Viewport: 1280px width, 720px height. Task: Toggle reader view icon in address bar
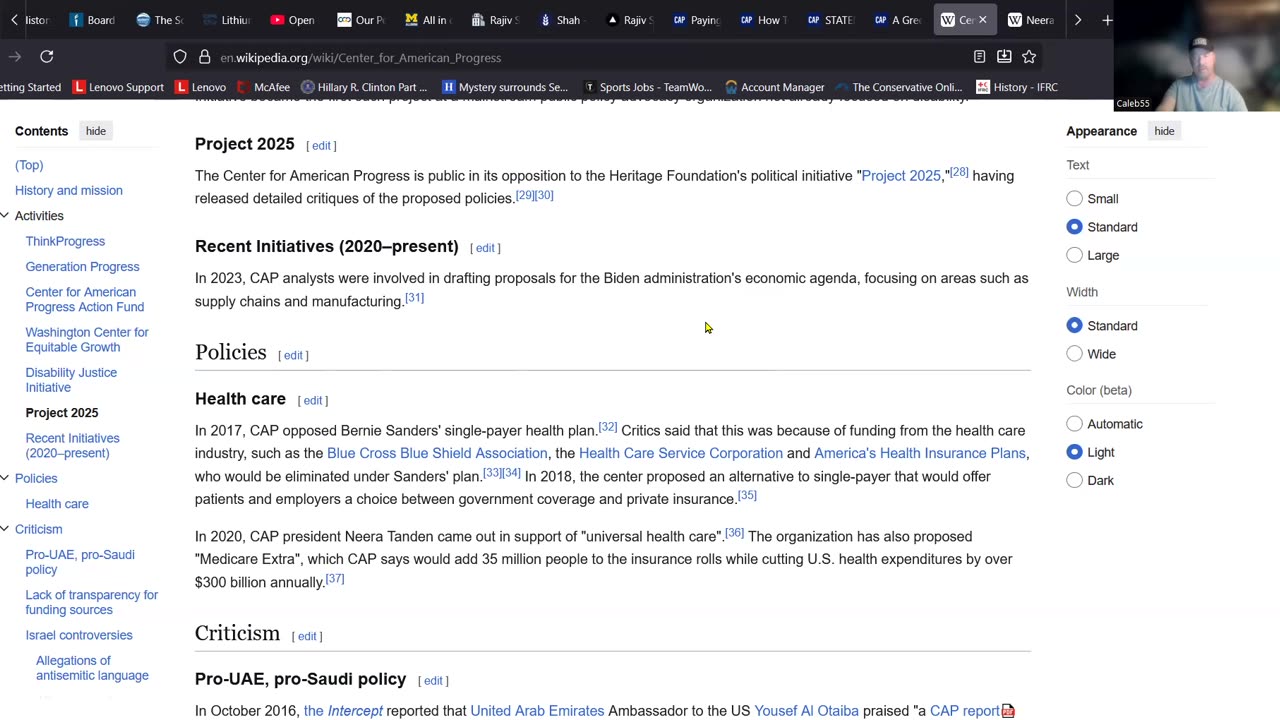pos(980,57)
